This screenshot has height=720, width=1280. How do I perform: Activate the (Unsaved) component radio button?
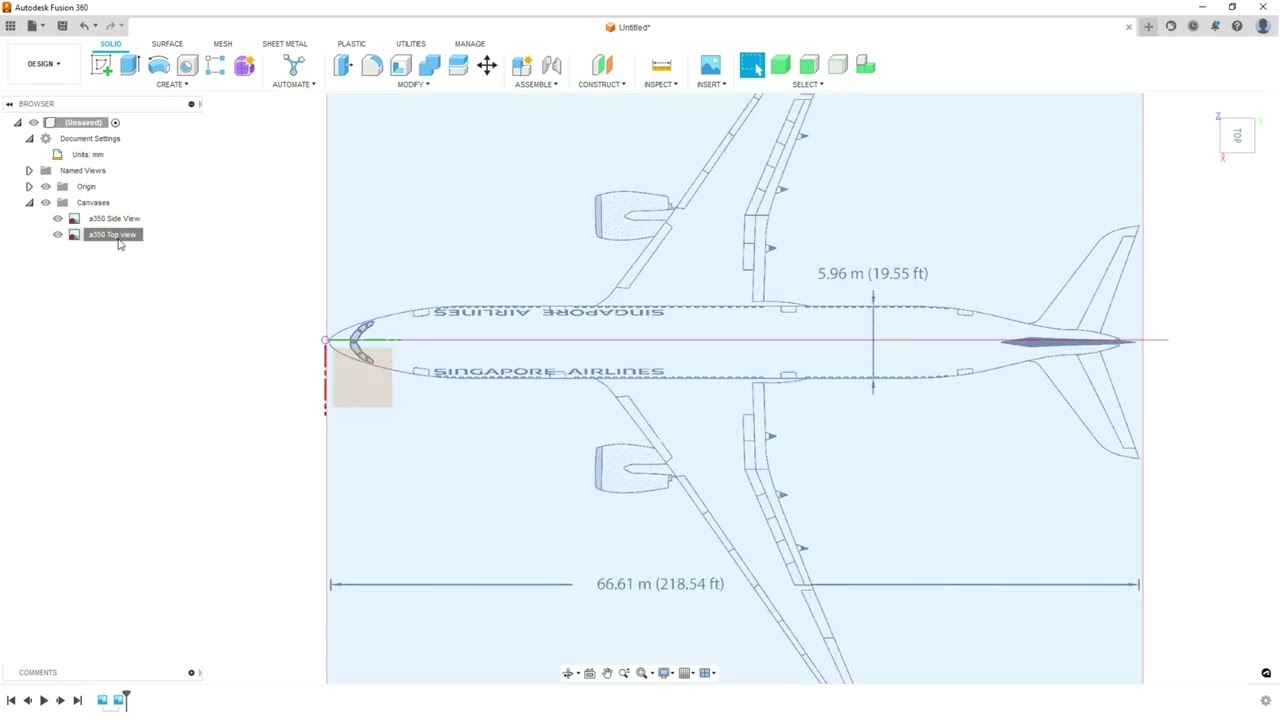(x=115, y=122)
